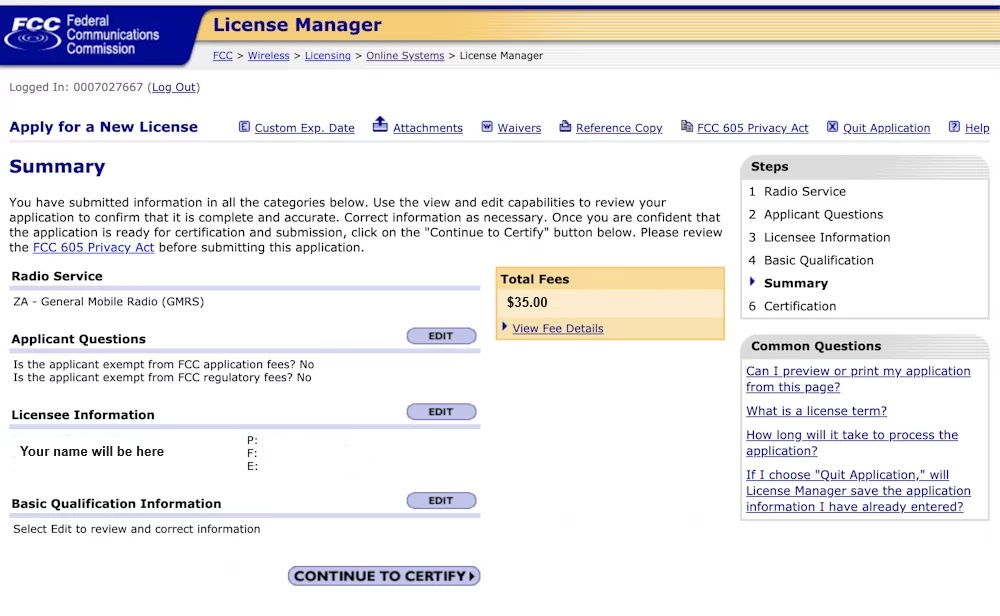Select Certification step in Steps panel

(799, 306)
